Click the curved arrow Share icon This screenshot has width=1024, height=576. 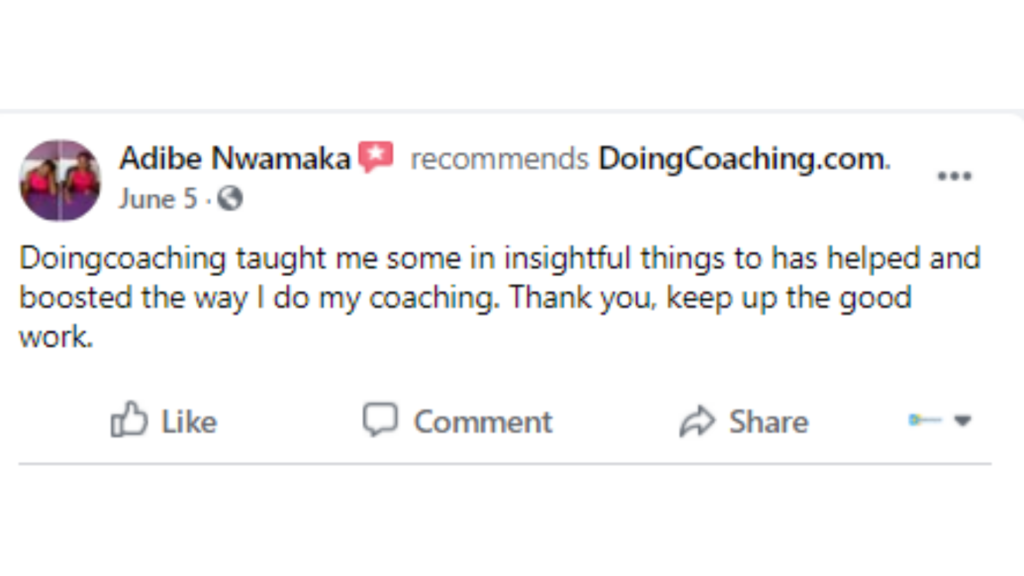(697, 421)
